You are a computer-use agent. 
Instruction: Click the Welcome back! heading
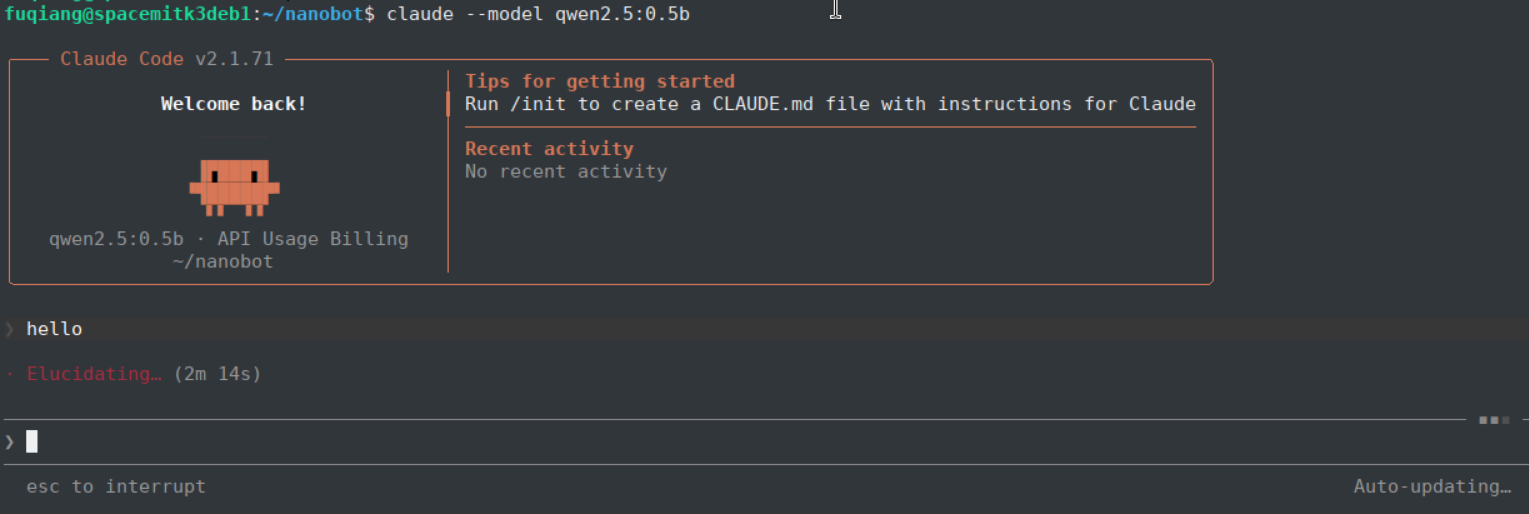(234, 104)
